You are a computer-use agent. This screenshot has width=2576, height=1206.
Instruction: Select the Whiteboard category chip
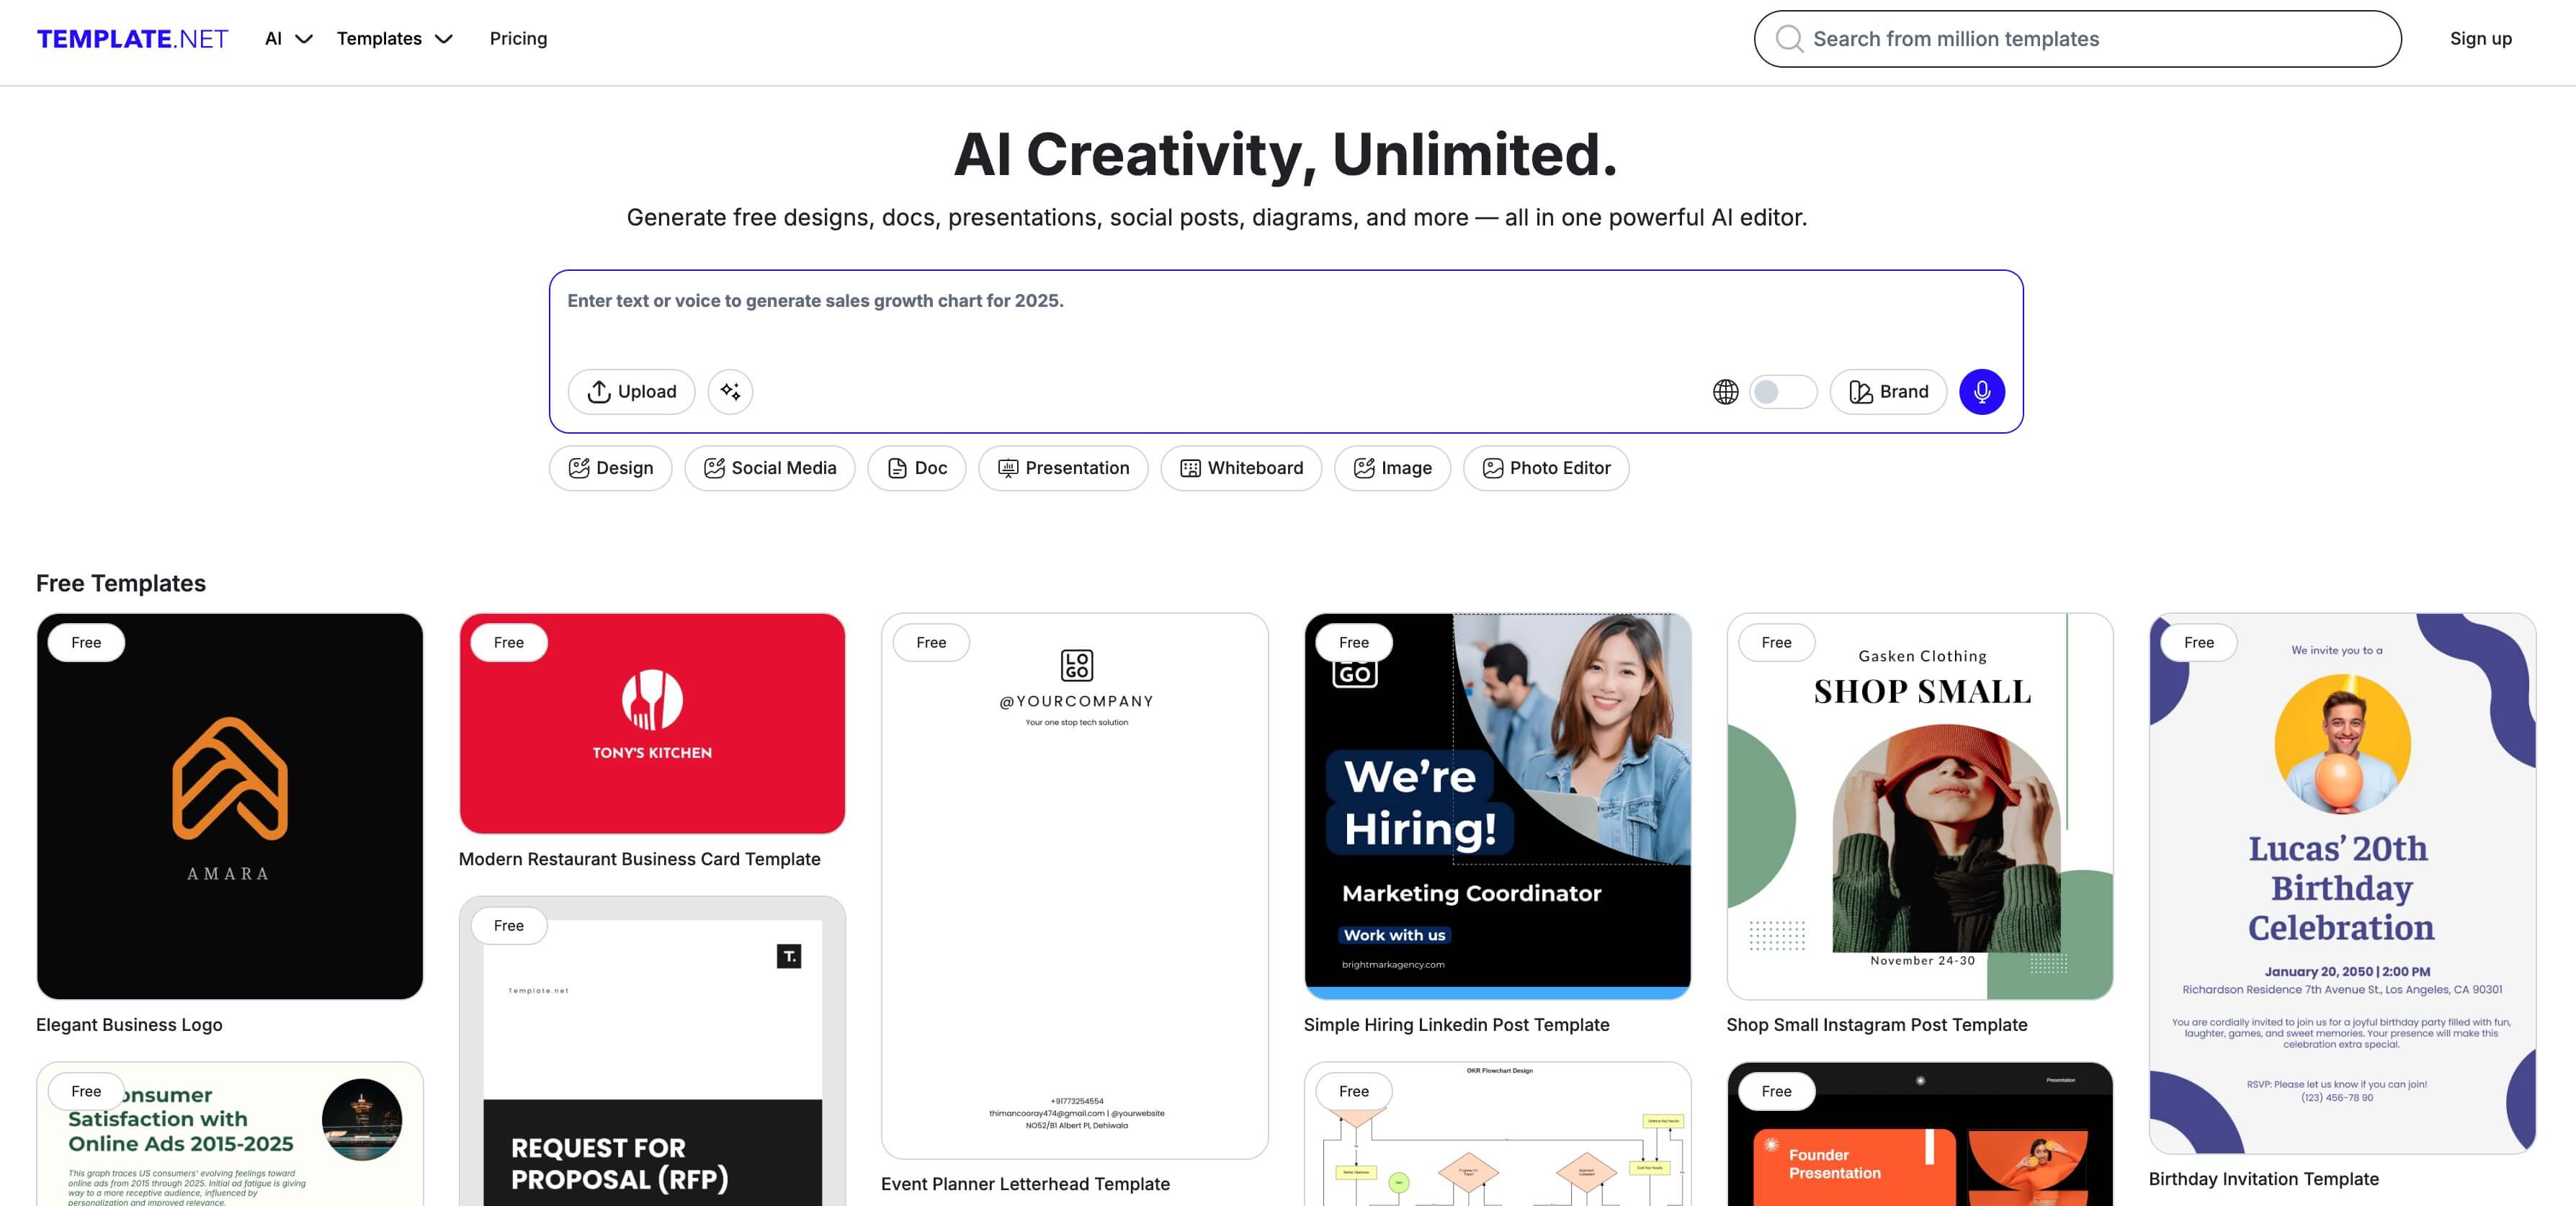click(x=1241, y=468)
